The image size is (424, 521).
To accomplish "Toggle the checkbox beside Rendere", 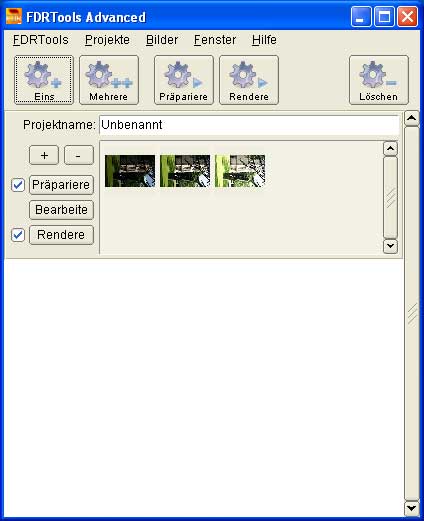I will pos(18,235).
